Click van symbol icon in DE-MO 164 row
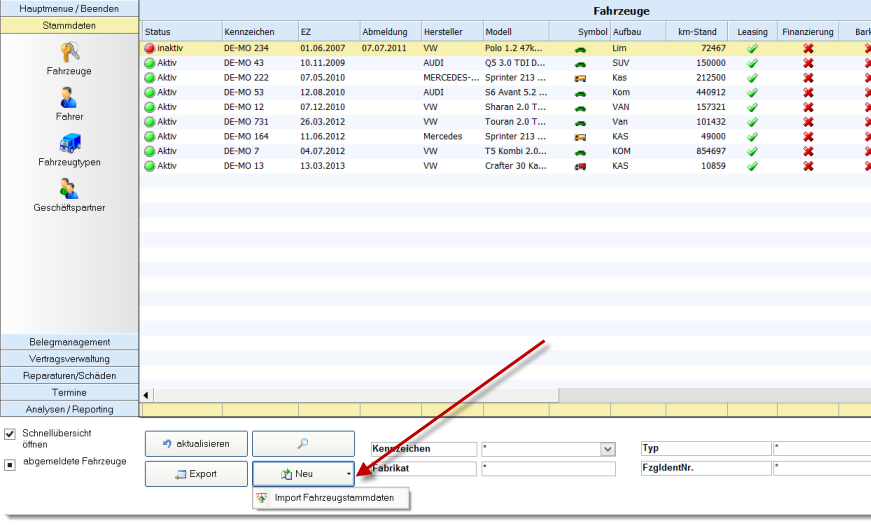The image size is (871, 525). point(580,137)
